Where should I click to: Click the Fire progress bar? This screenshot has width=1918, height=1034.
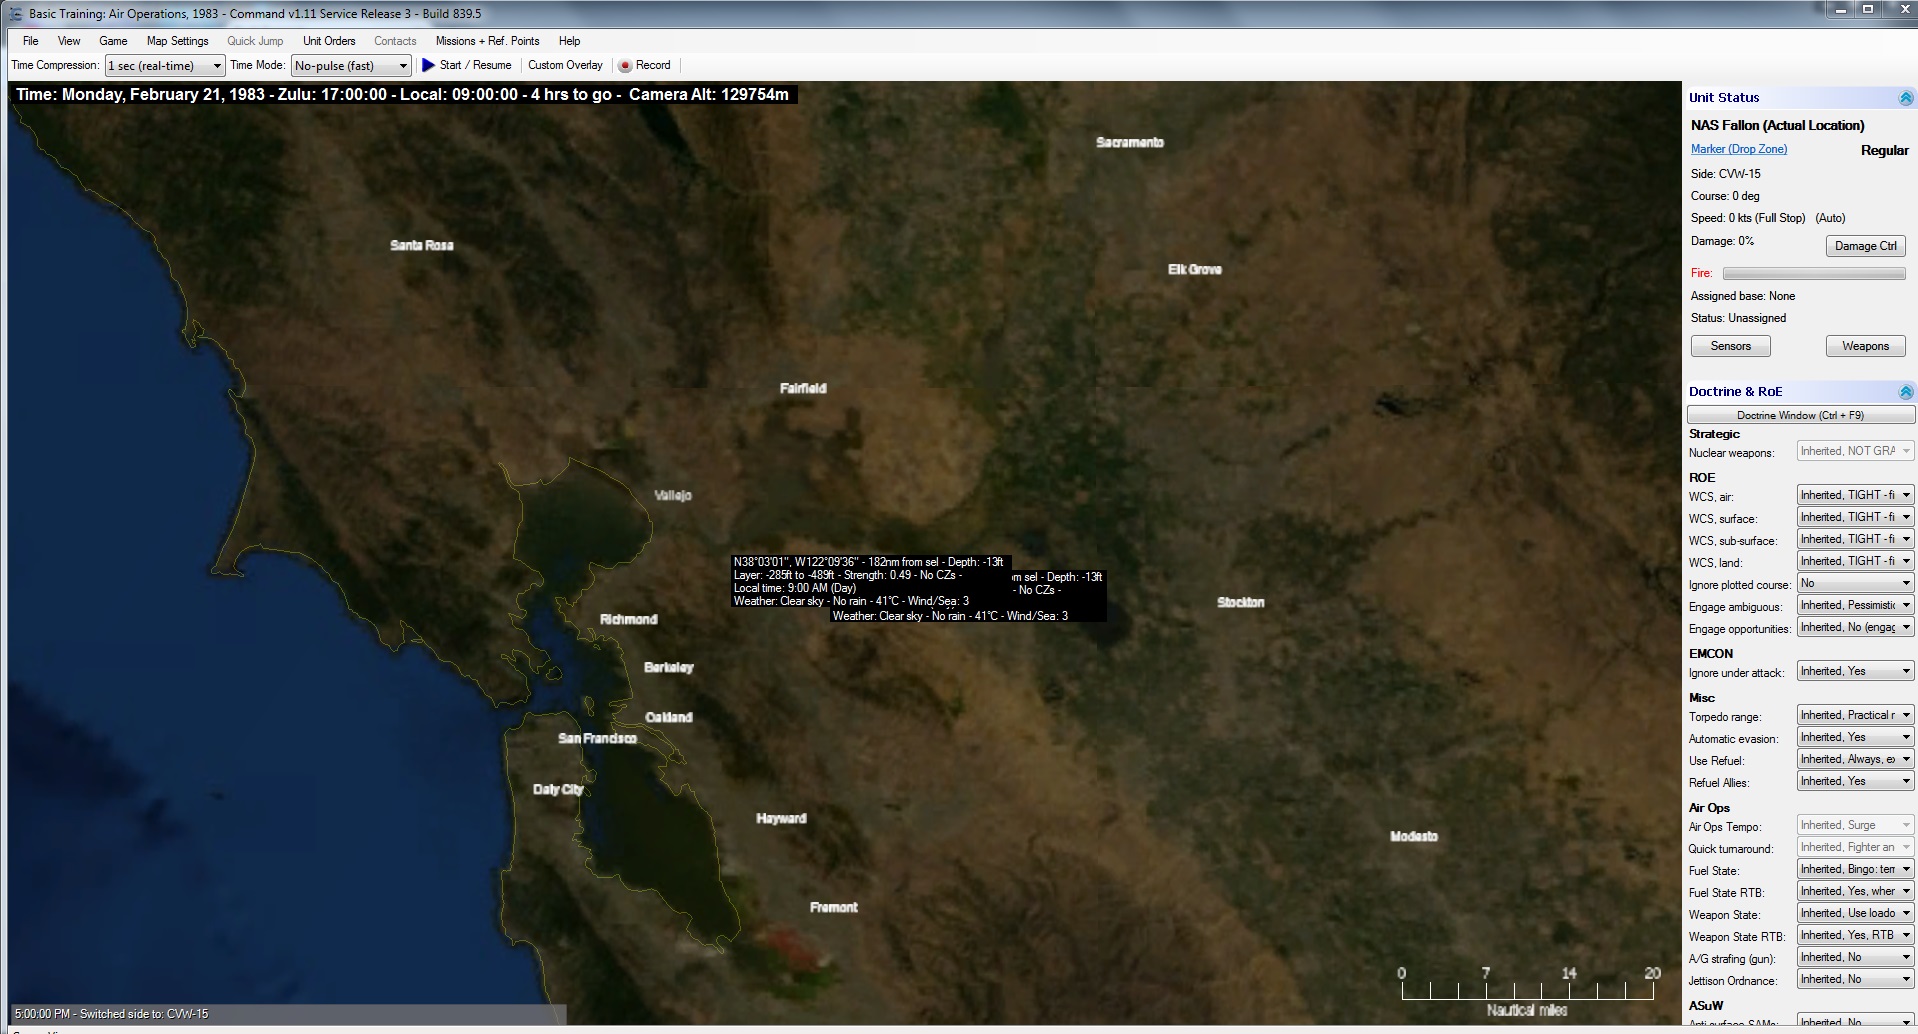[1813, 273]
